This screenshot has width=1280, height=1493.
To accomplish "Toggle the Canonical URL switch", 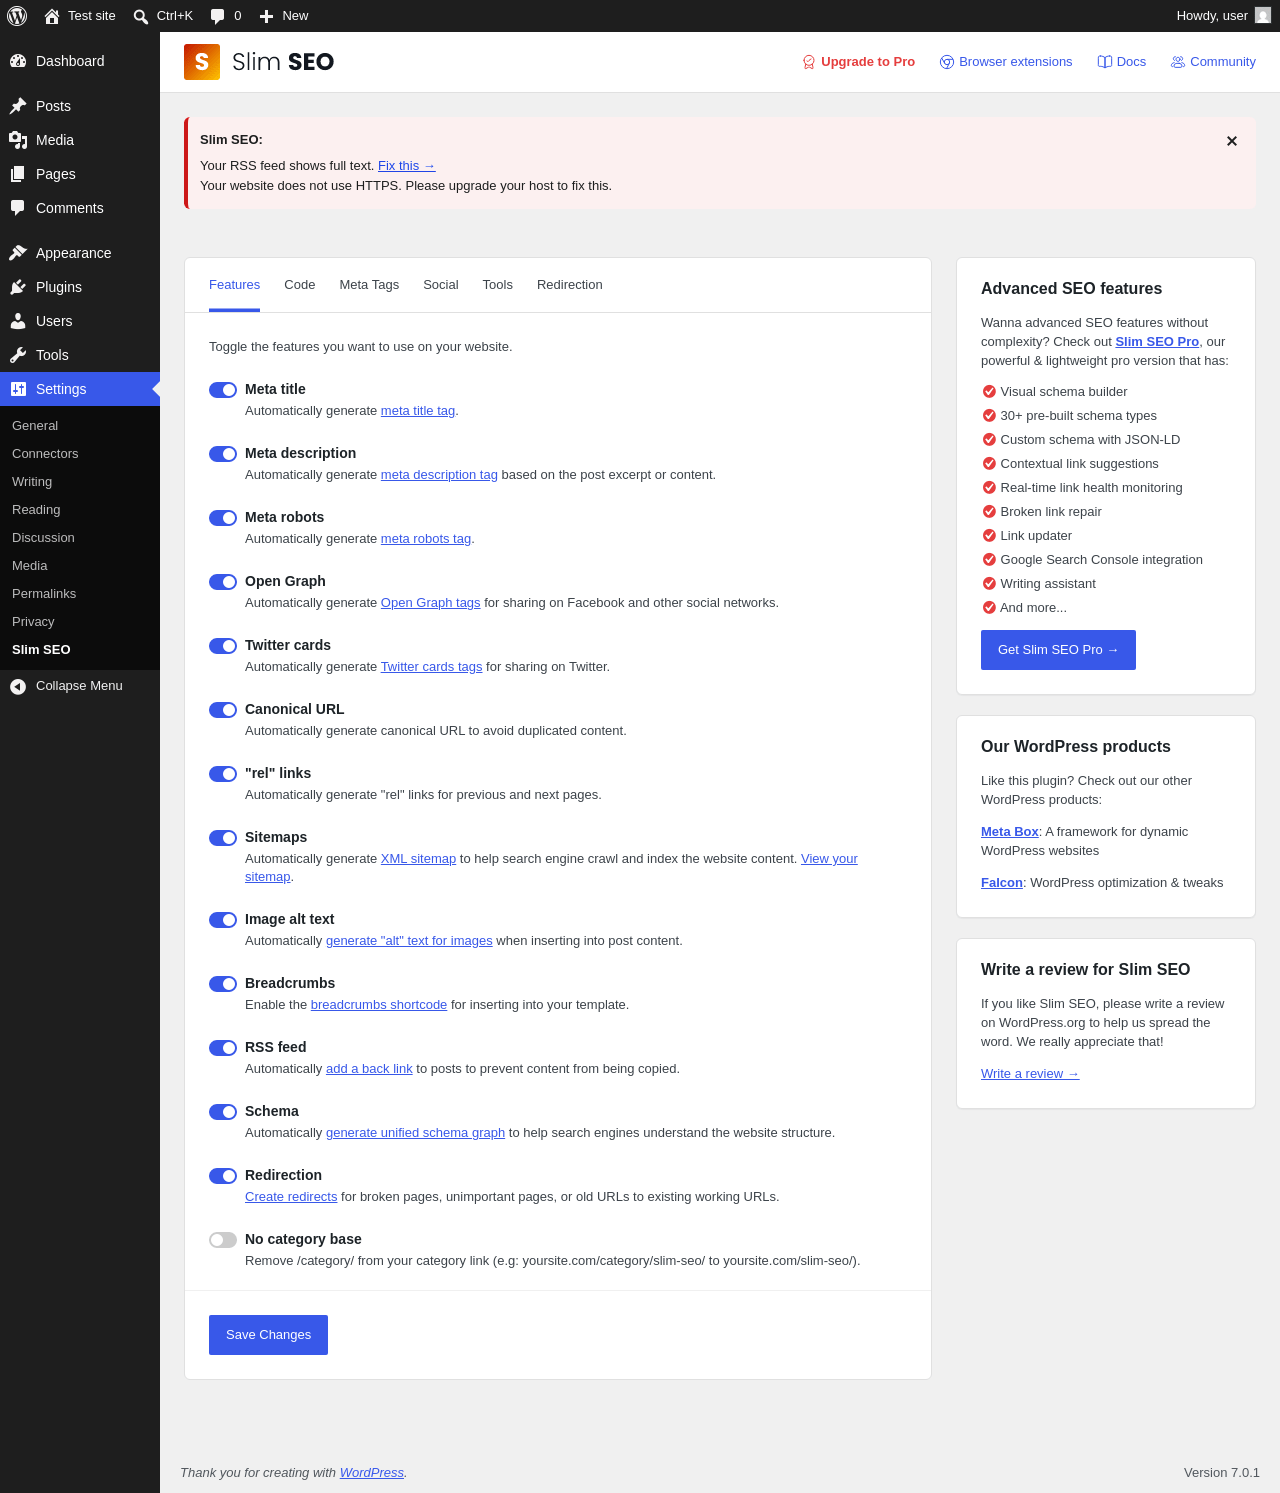I will click(223, 710).
